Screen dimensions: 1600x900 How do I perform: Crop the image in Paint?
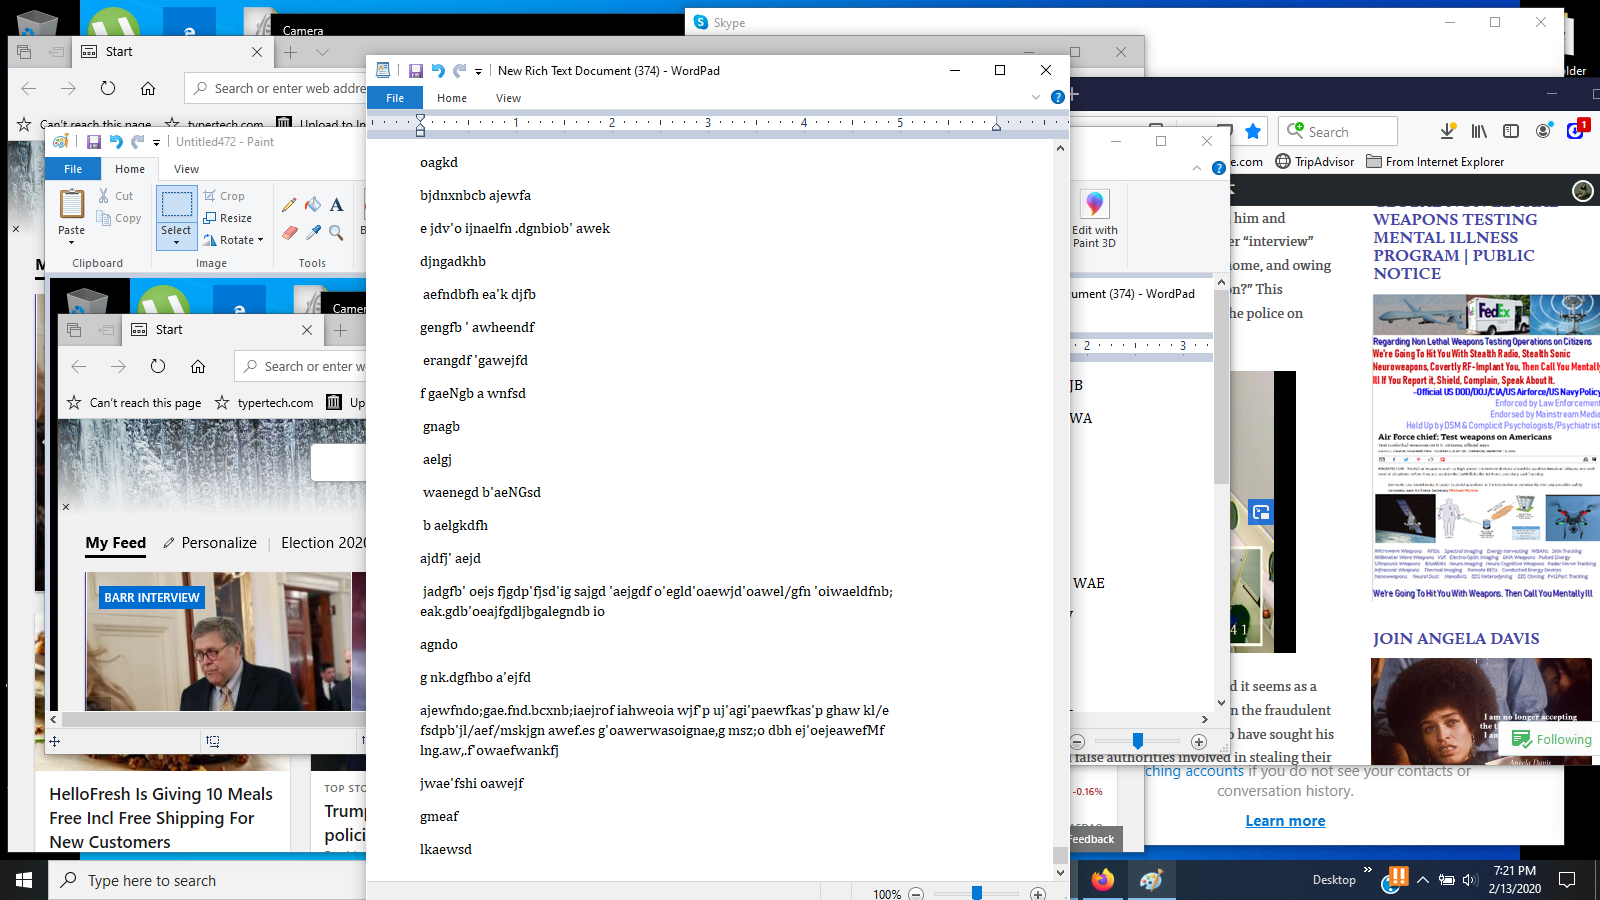(224, 196)
